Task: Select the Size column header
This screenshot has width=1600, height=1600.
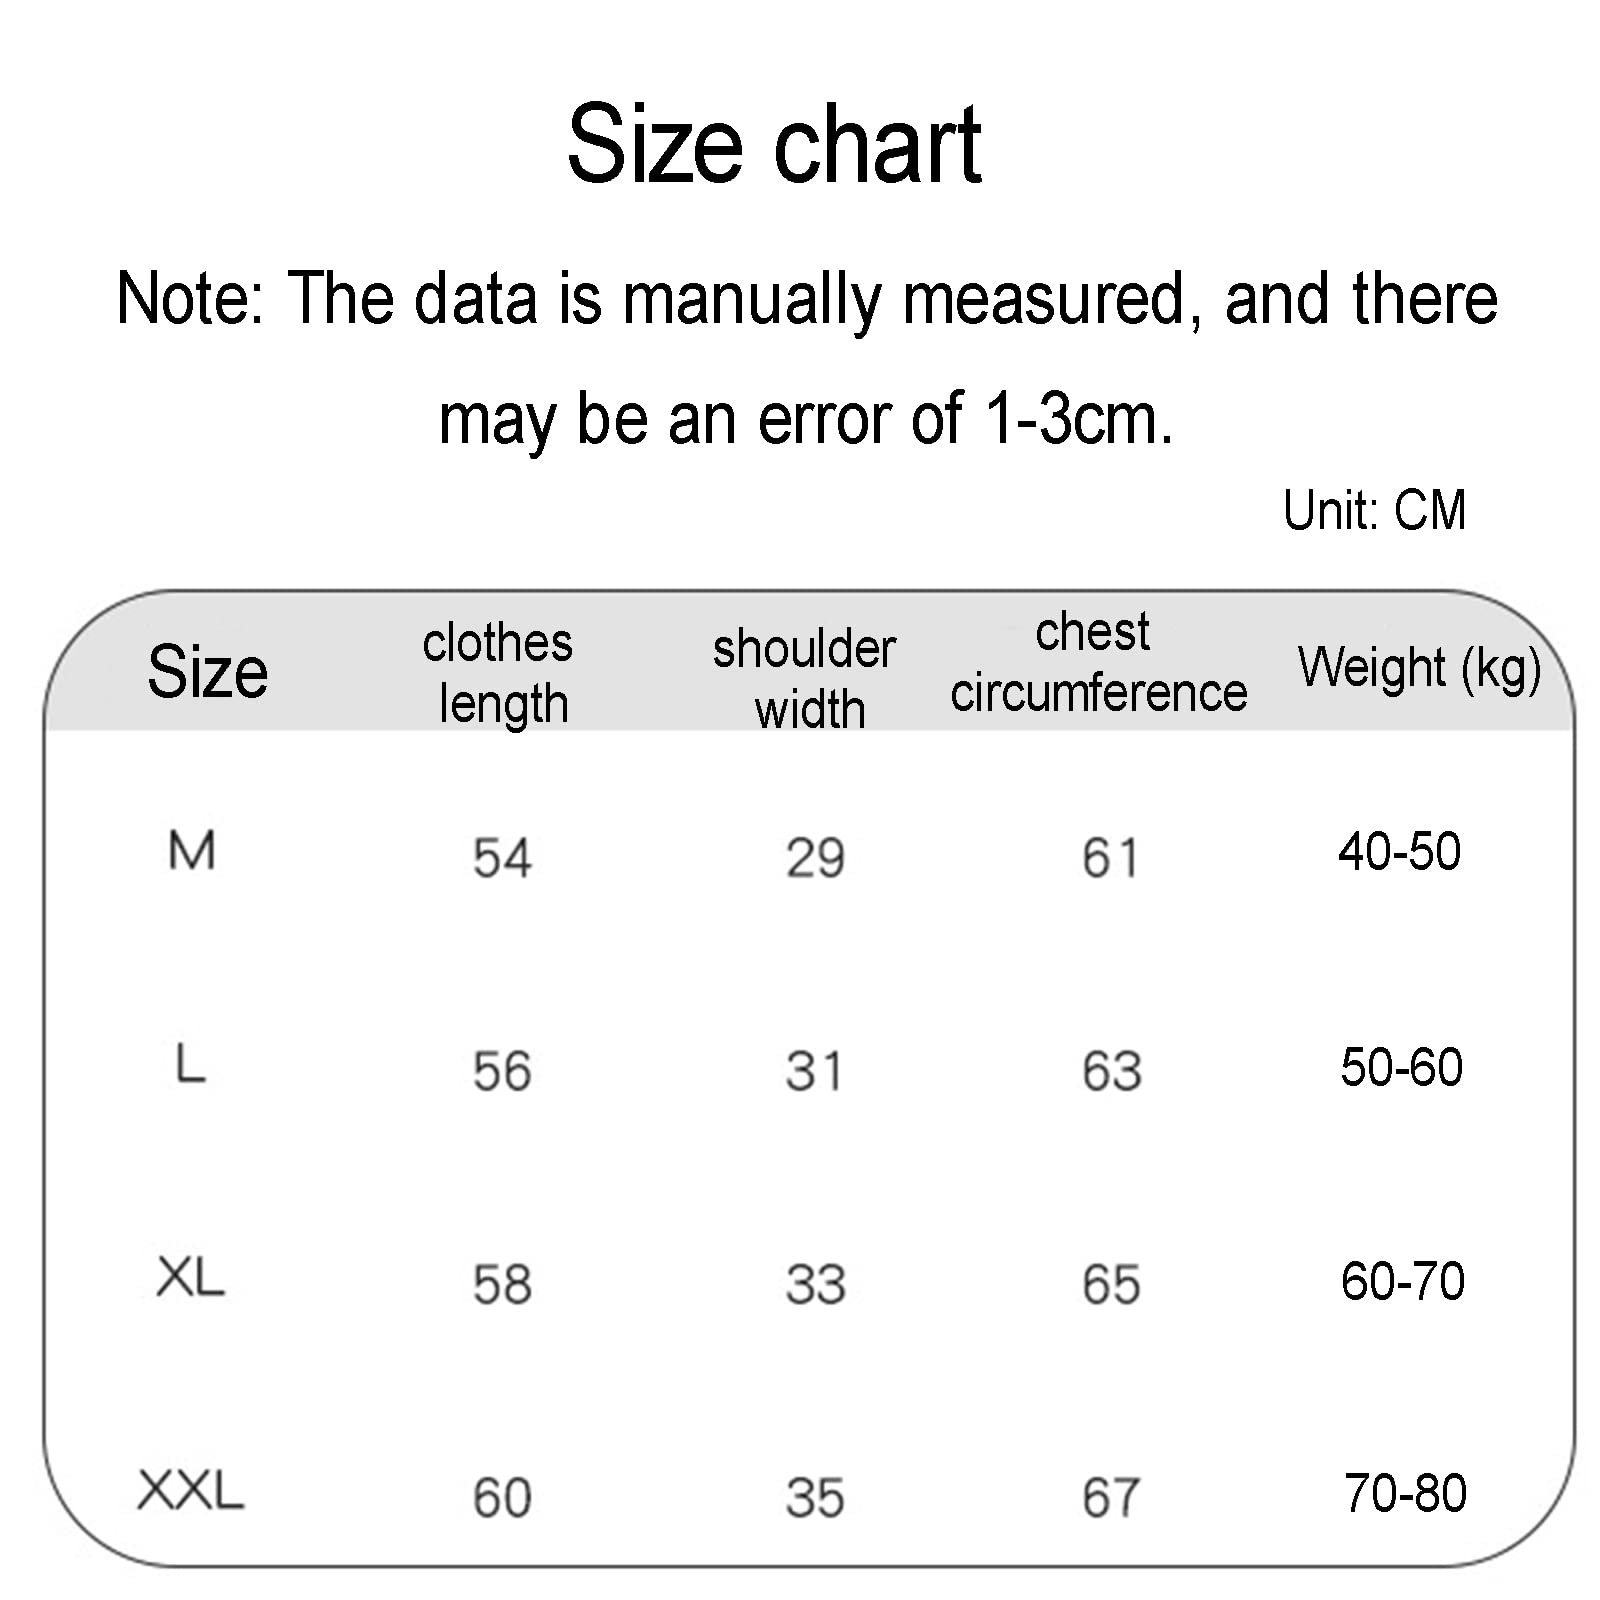Action: pos(207,671)
